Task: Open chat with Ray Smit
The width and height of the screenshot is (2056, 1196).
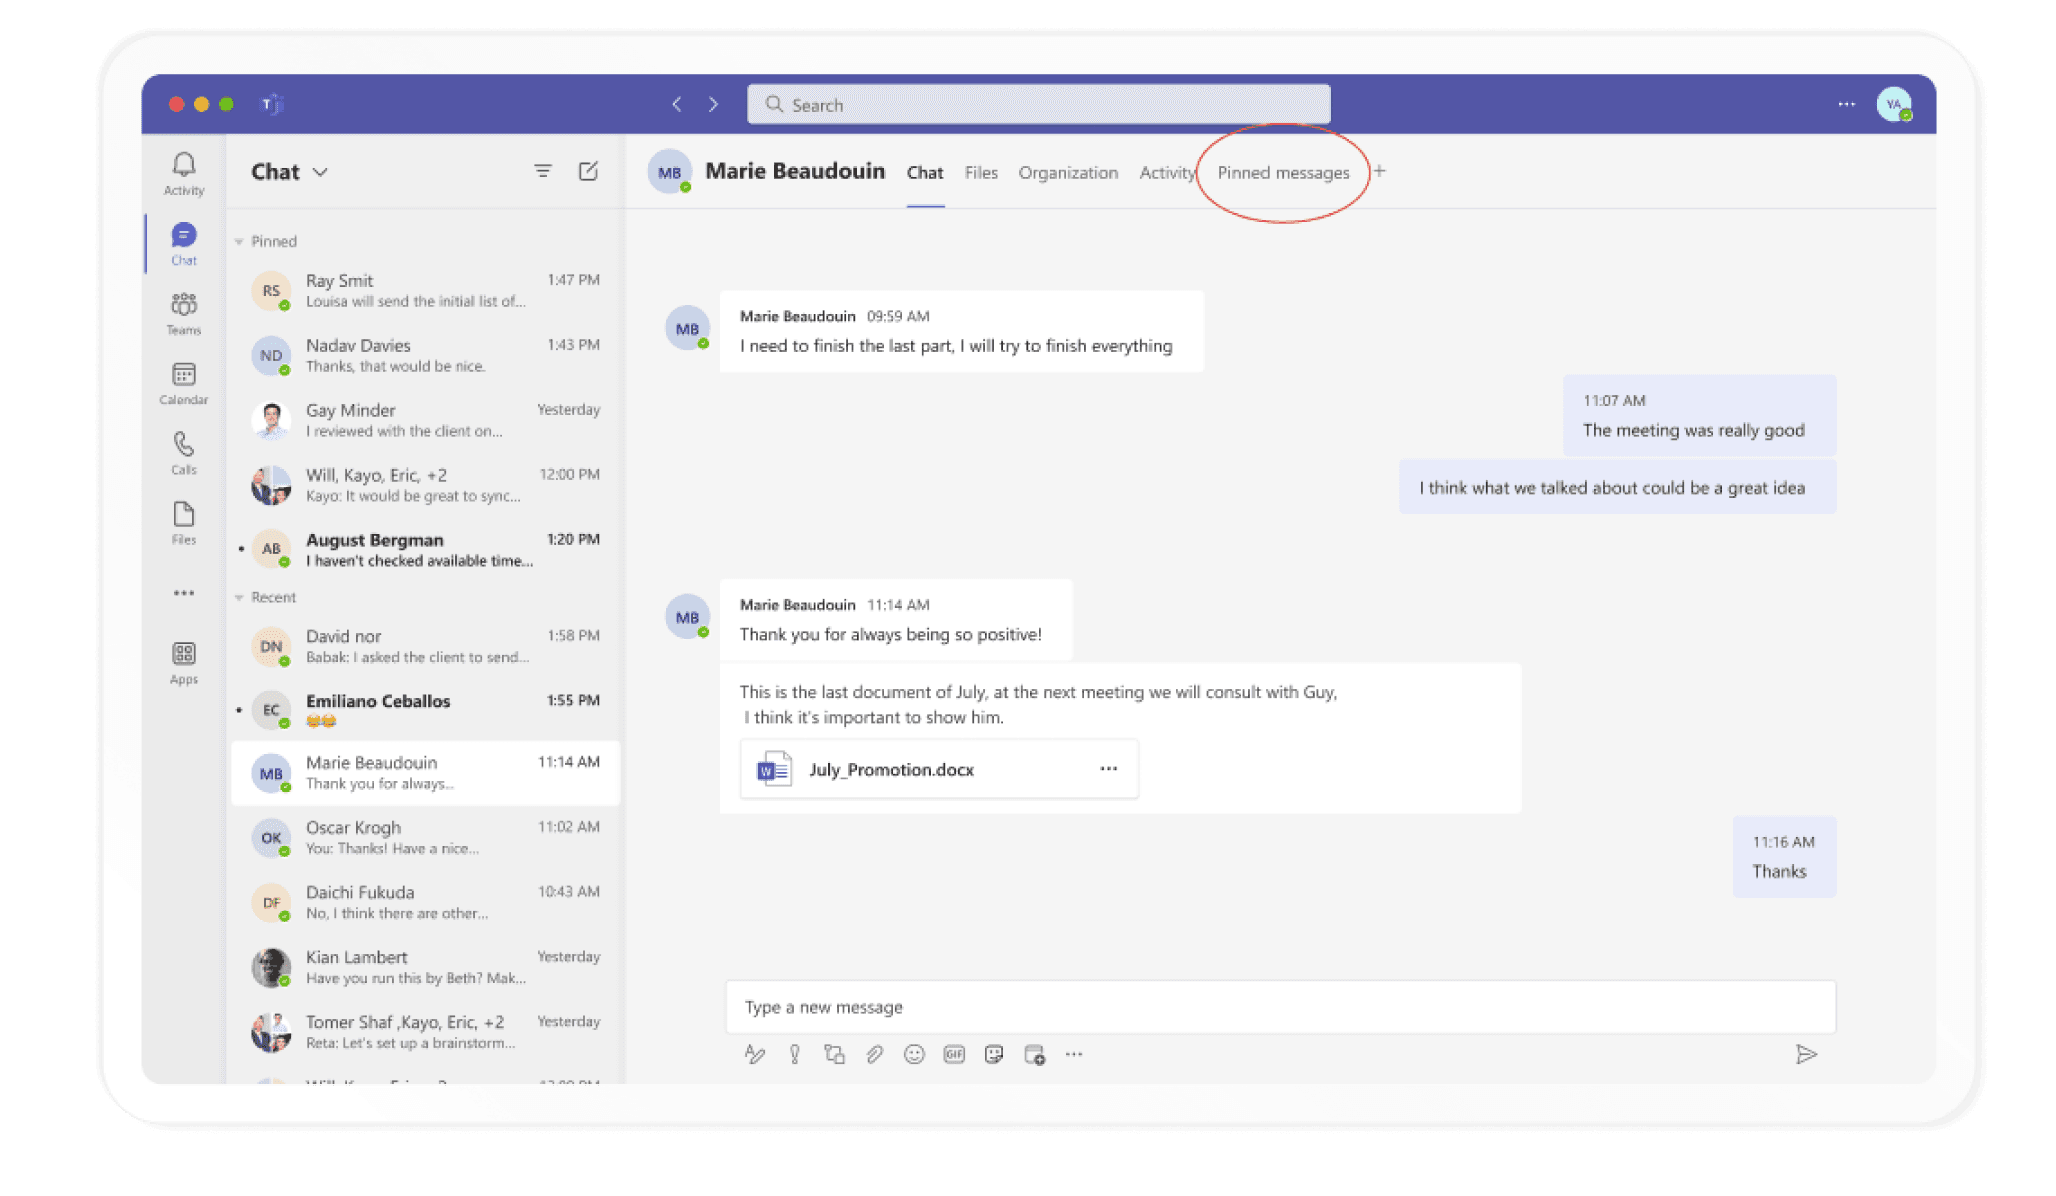Action: pyautogui.click(x=425, y=290)
